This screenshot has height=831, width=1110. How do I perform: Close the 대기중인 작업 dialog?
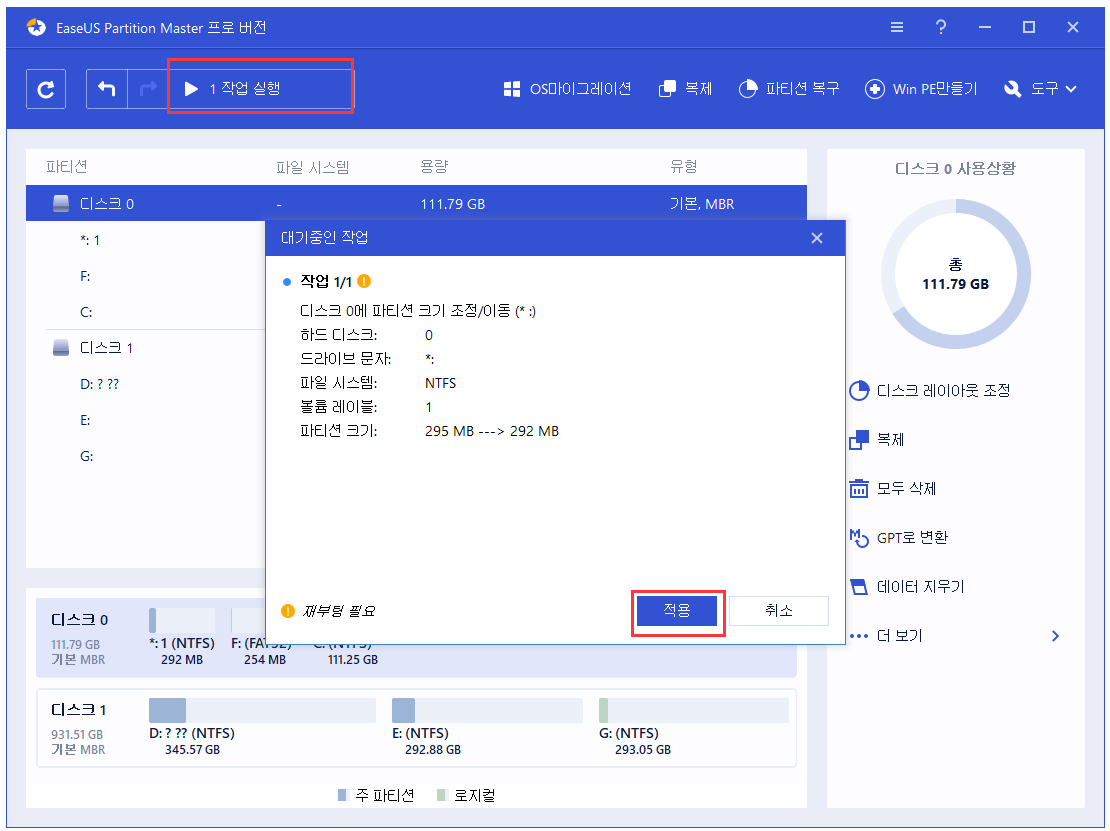tap(817, 238)
